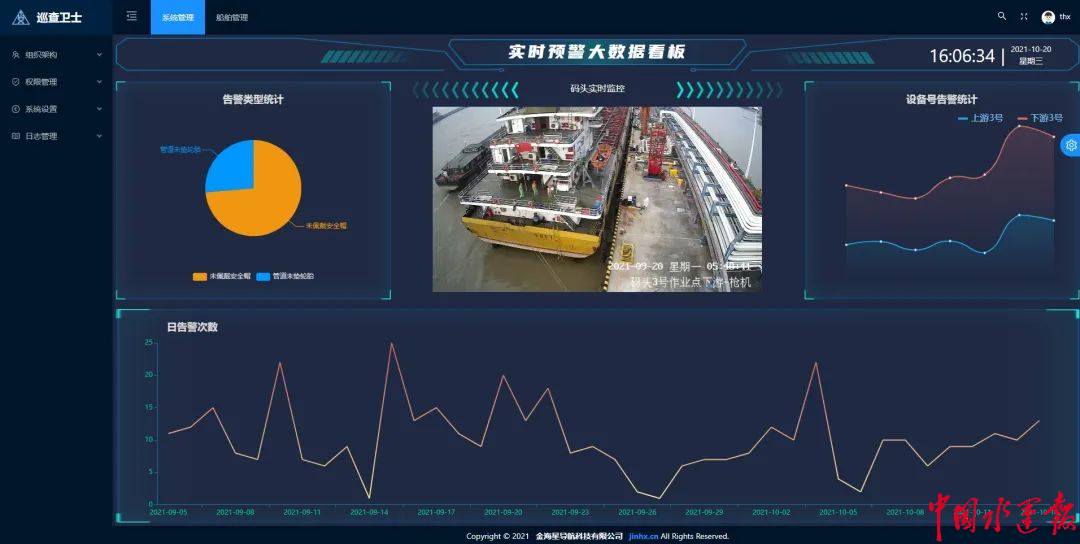
Task: Click the 2021-09-11 axis label
Action: tap(302, 512)
